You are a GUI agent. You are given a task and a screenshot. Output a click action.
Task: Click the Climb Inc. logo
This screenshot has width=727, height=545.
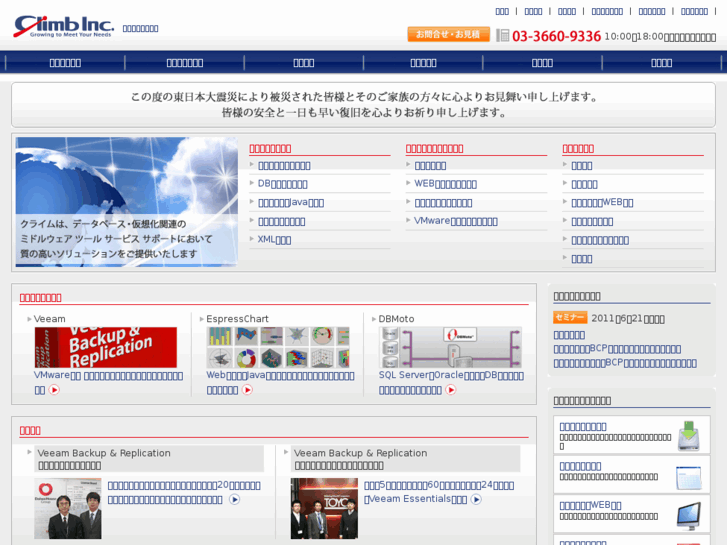(64, 26)
